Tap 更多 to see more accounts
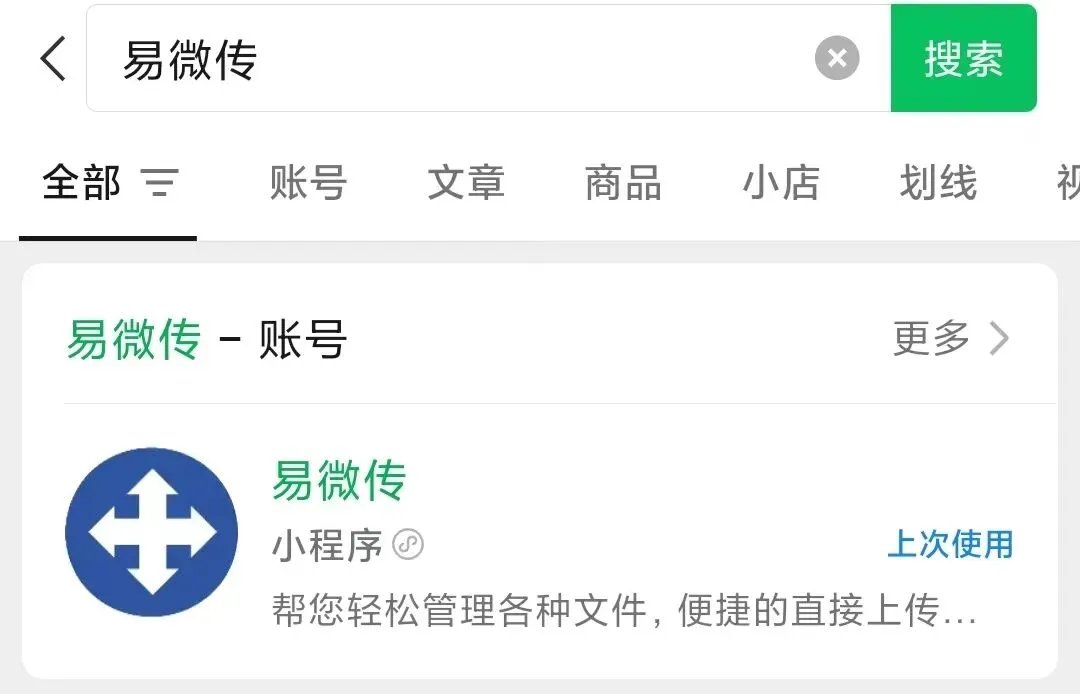1080x694 pixels. (x=931, y=338)
